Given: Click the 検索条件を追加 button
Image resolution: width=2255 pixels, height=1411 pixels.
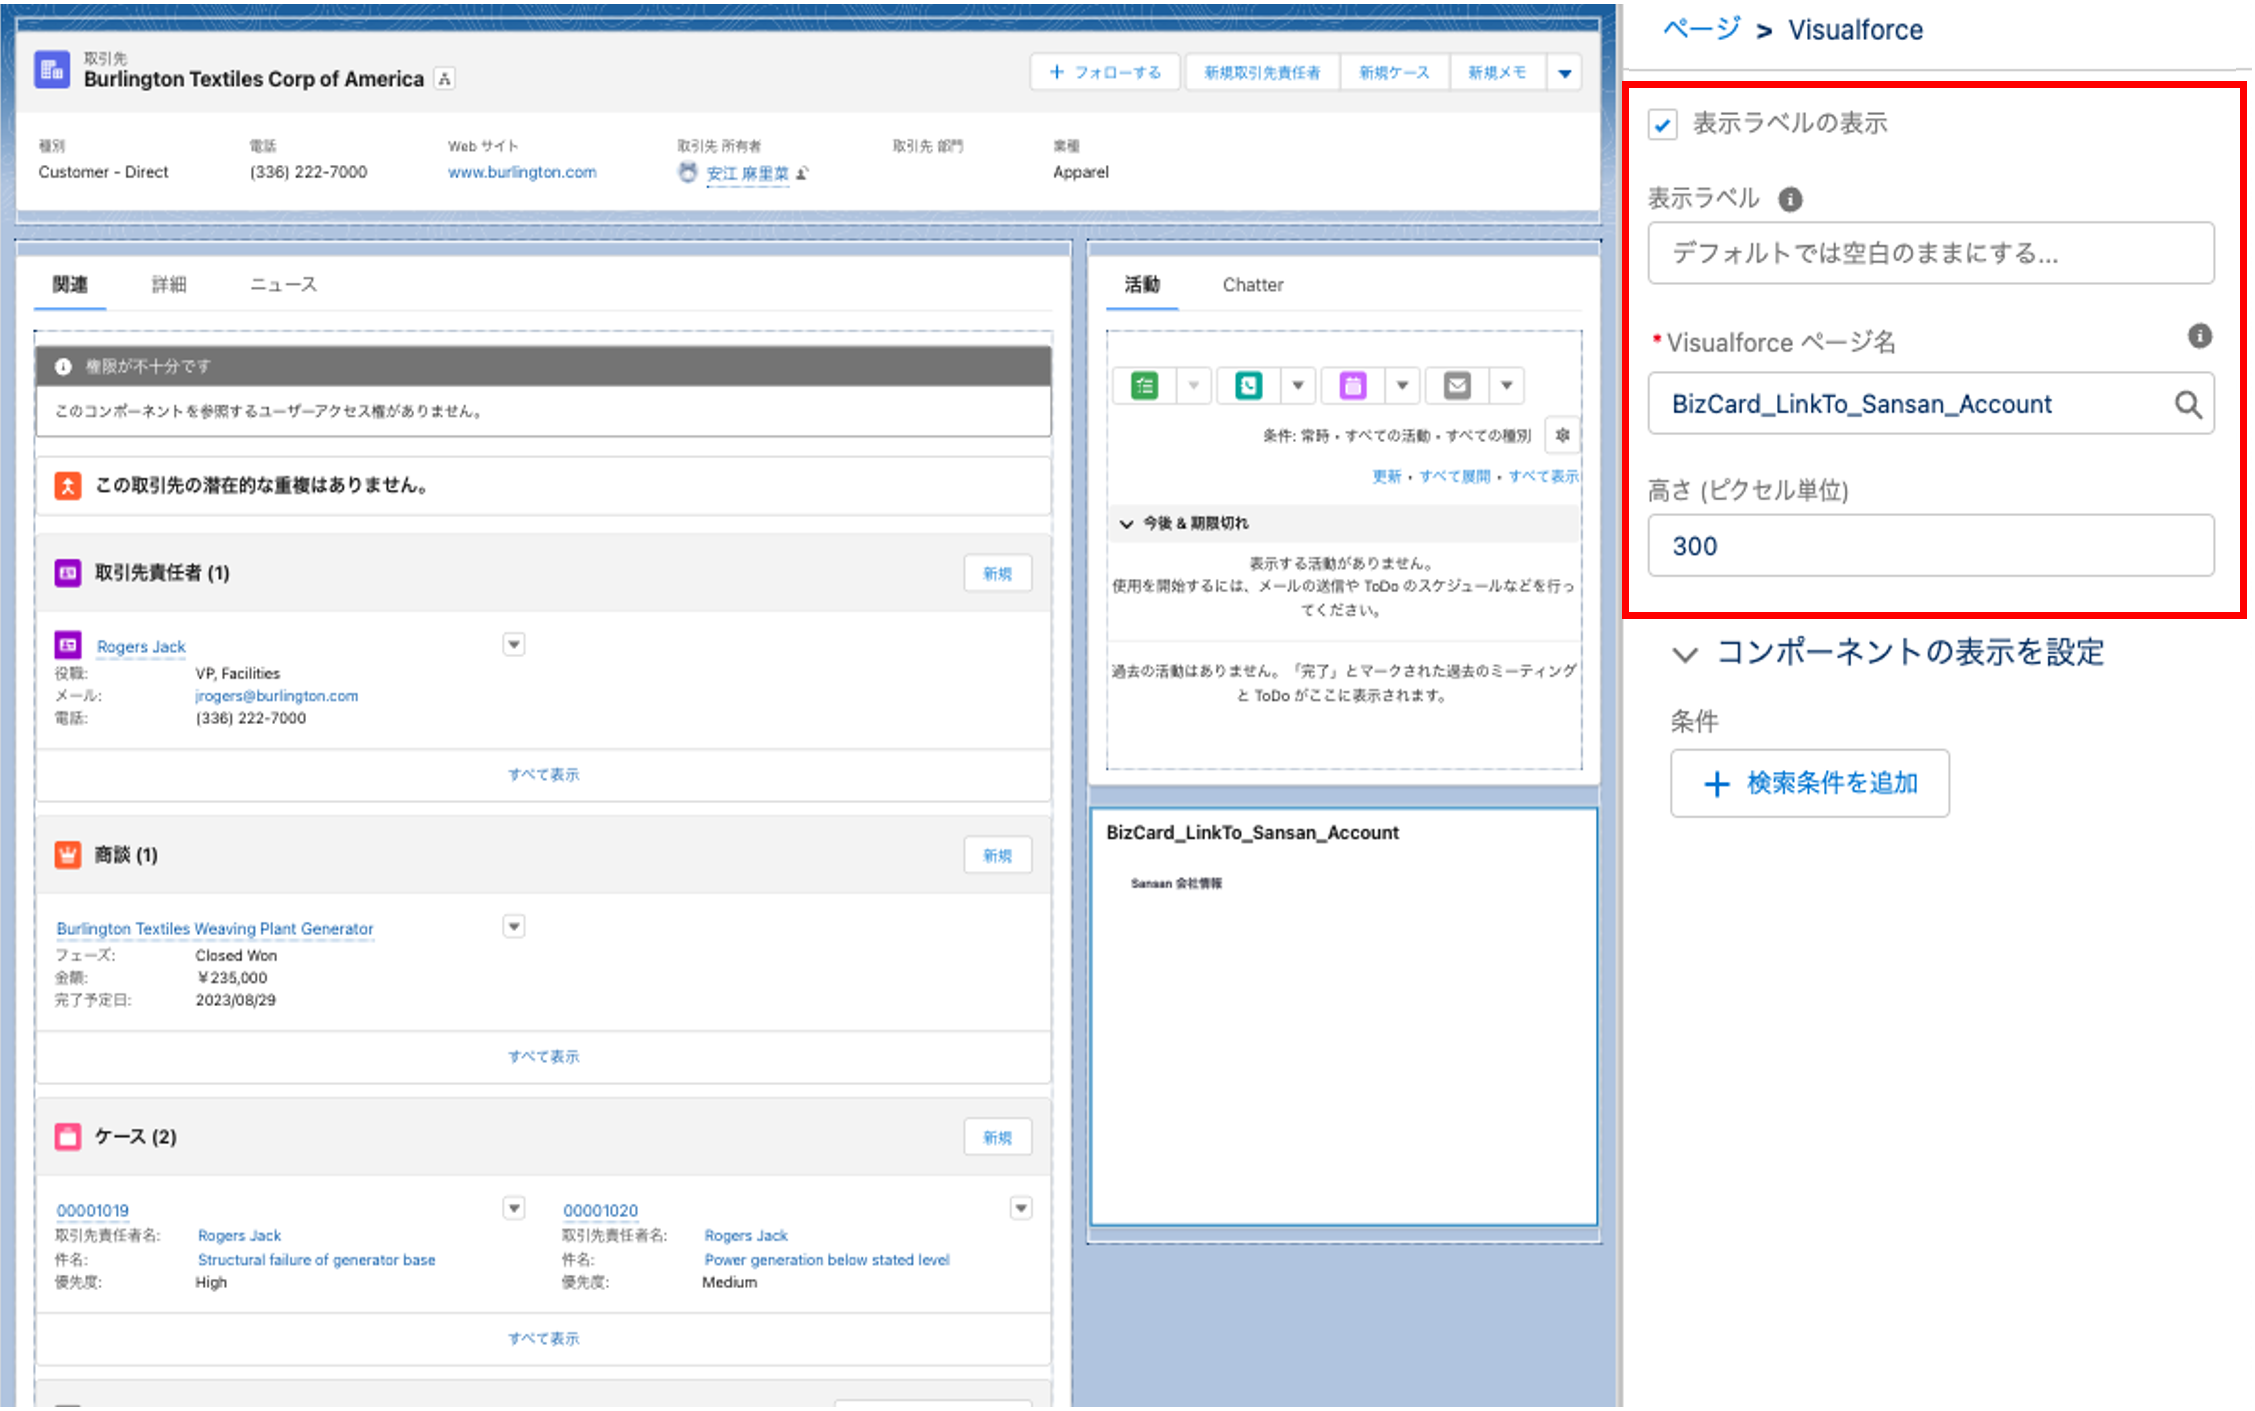Looking at the screenshot, I should click(x=1809, y=783).
